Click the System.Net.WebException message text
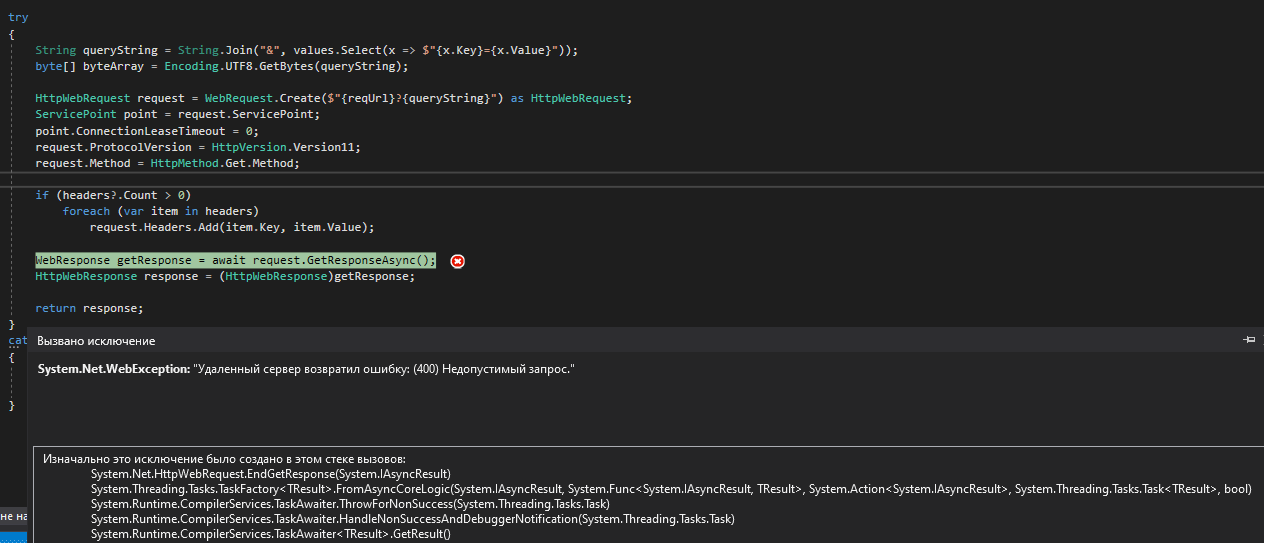This screenshot has height=543, width=1264. [x=306, y=369]
